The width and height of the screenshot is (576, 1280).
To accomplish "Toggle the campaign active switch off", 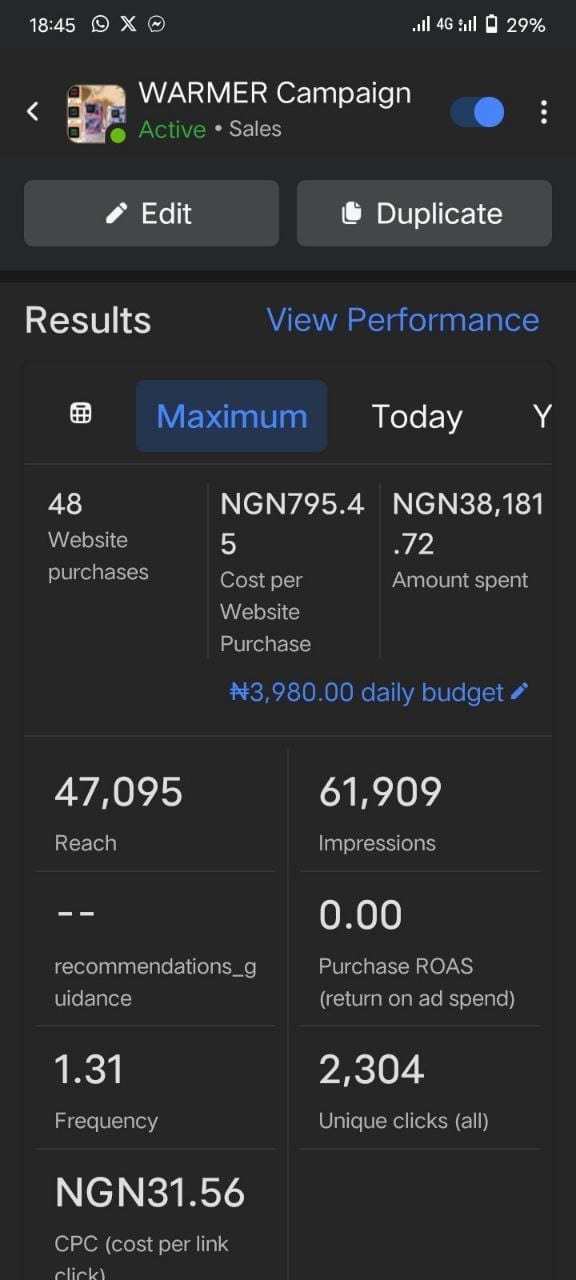I will pyautogui.click(x=477, y=112).
